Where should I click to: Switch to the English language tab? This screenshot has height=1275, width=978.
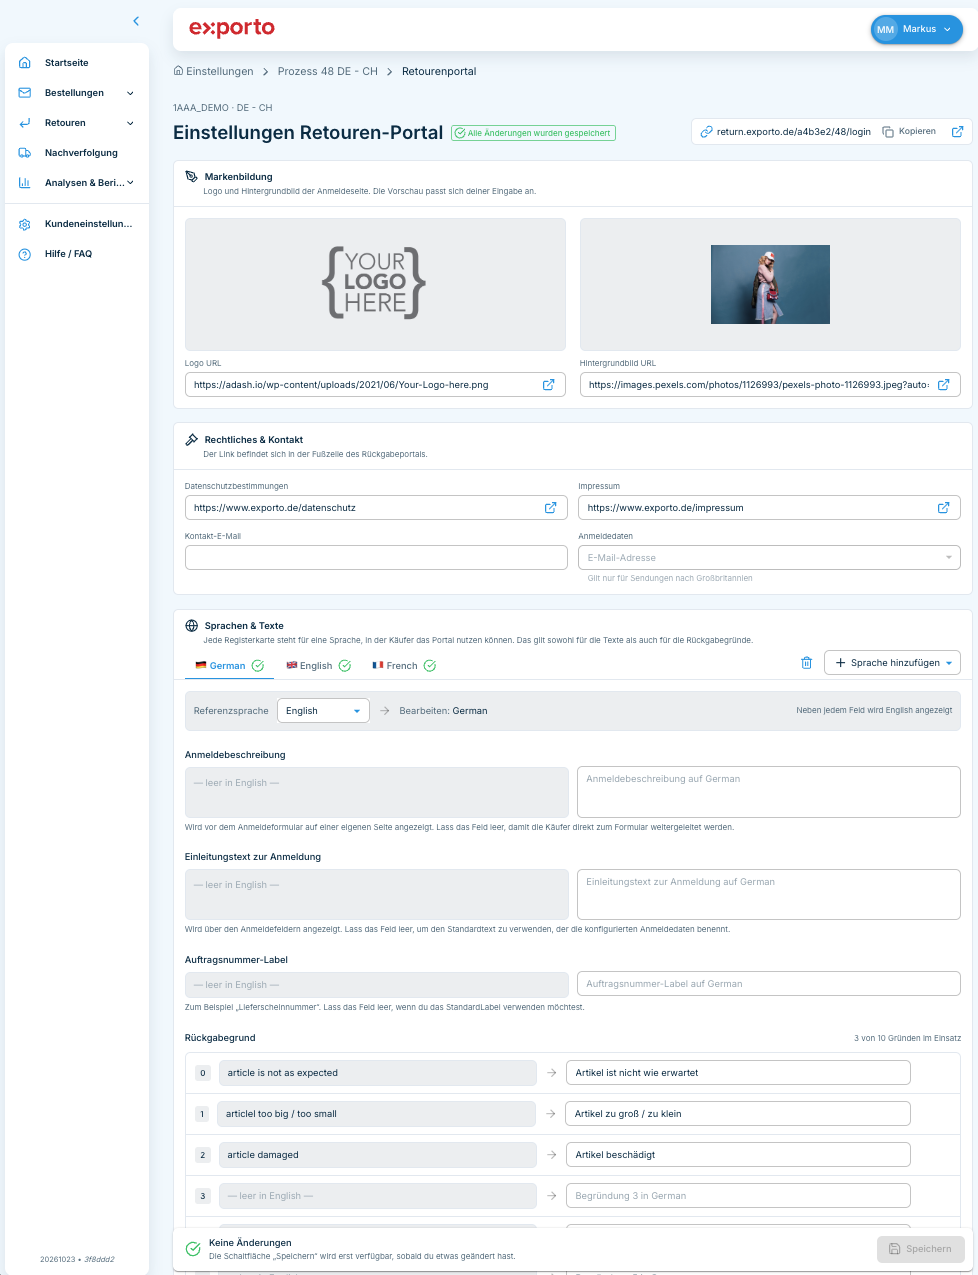(x=319, y=666)
